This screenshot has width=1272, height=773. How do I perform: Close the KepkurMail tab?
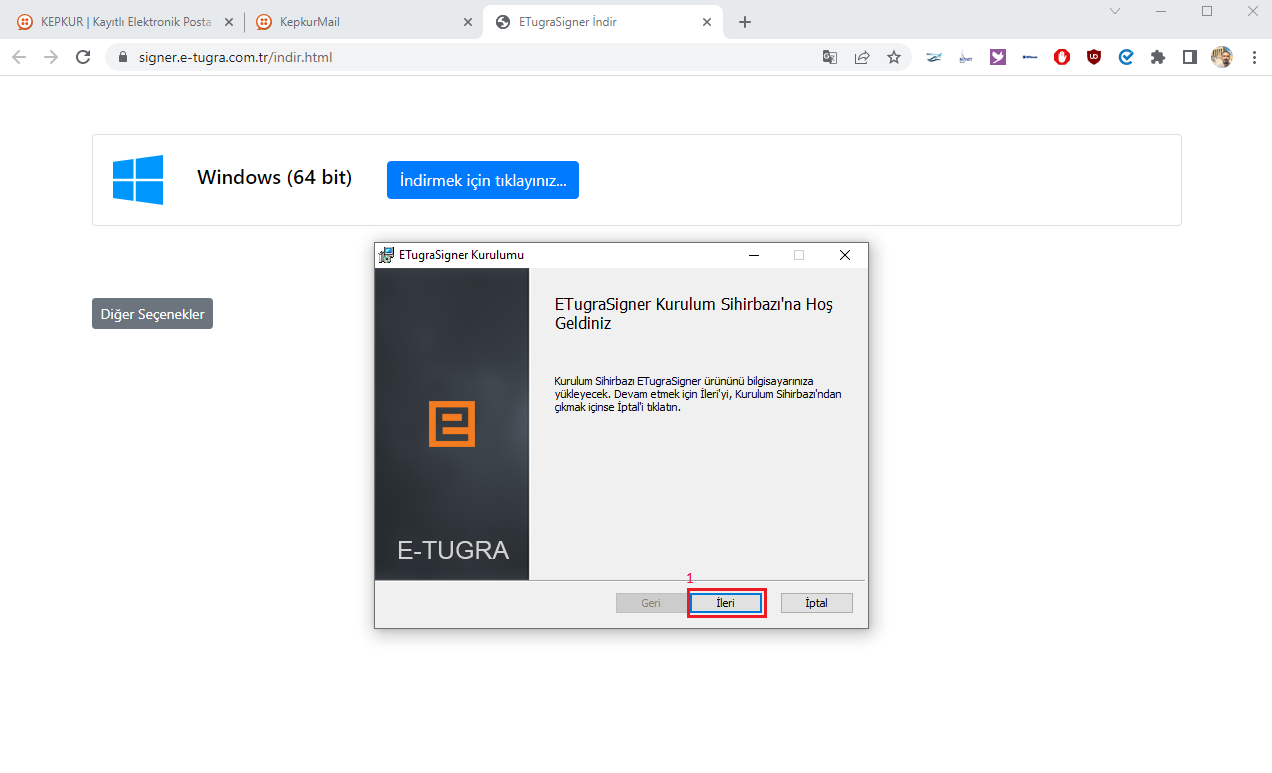[x=468, y=22]
